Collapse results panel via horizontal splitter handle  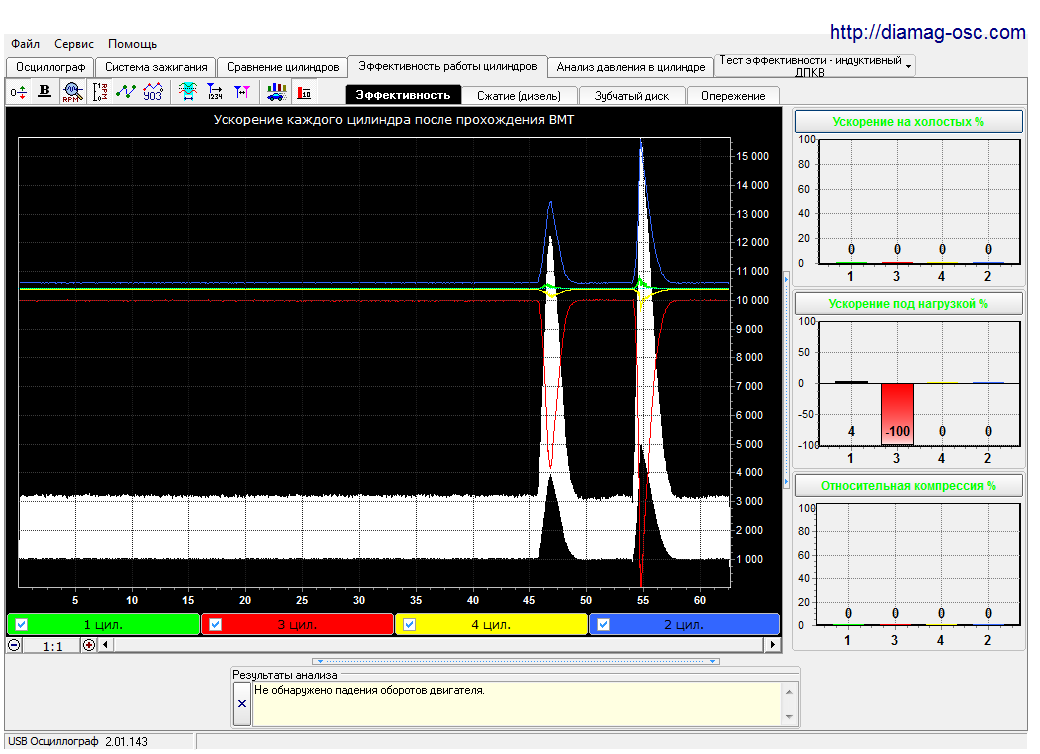pyautogui.click(x=515, y=661)
